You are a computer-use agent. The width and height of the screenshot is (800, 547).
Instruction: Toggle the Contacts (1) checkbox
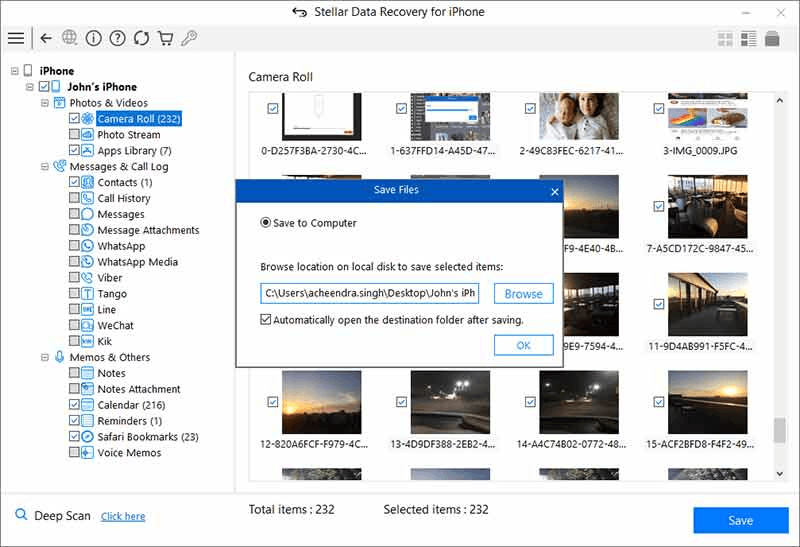(x=75, y=183)
